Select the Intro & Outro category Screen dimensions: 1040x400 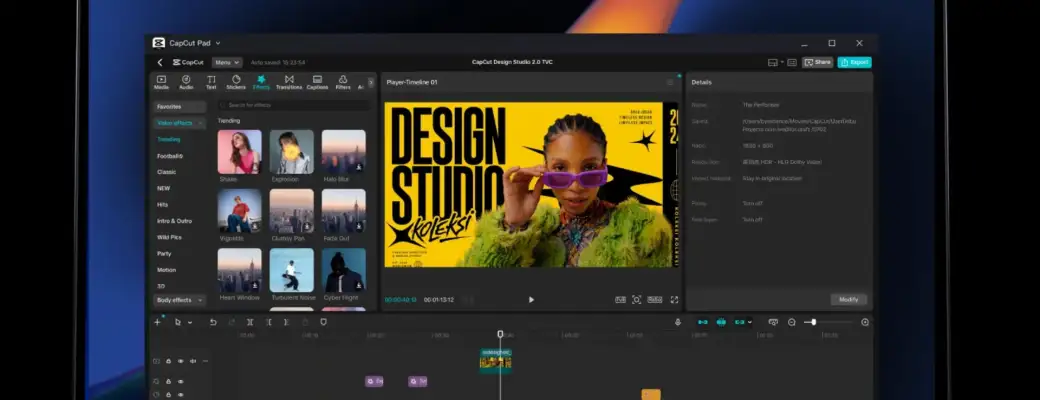(x=174, y=221)
